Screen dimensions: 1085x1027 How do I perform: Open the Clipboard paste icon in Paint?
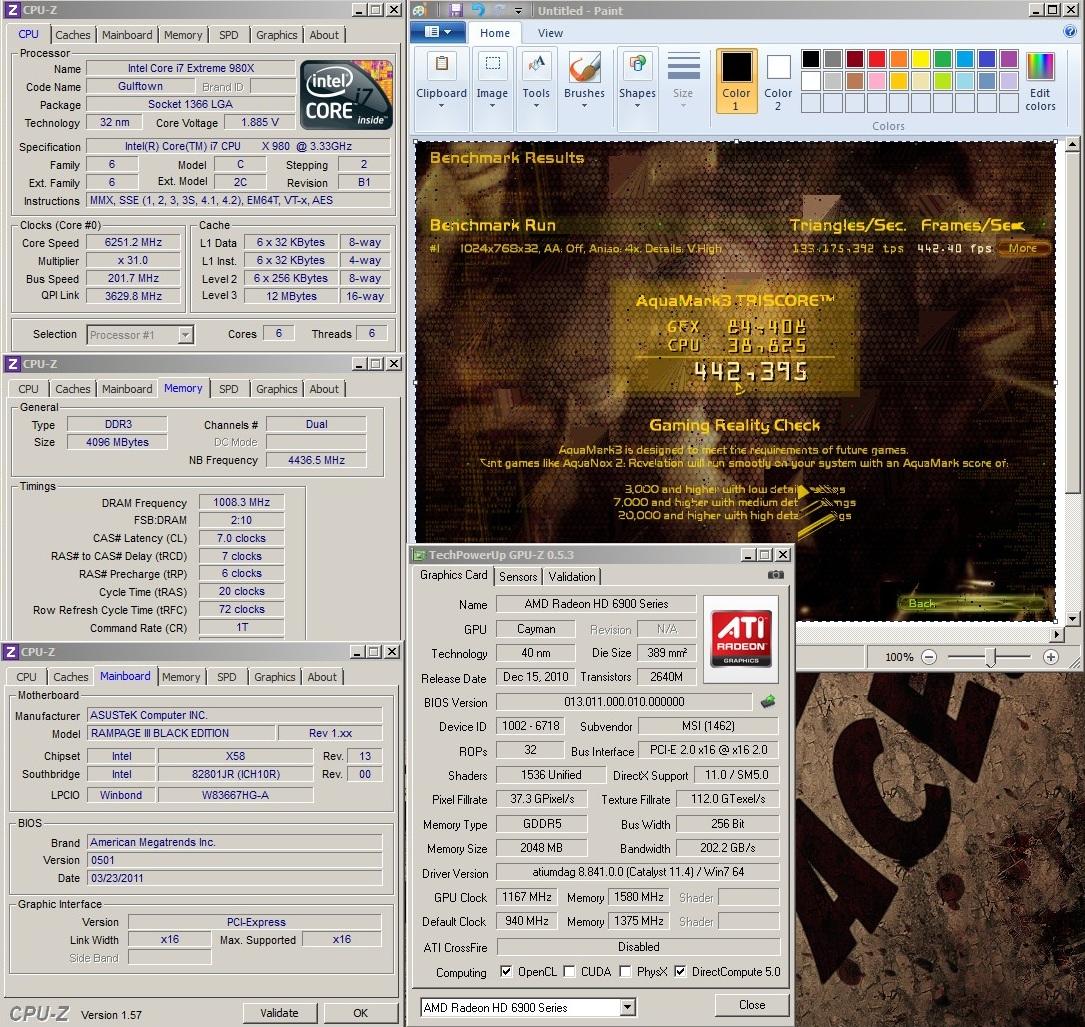pyautogui.click(x=441, y=64)
